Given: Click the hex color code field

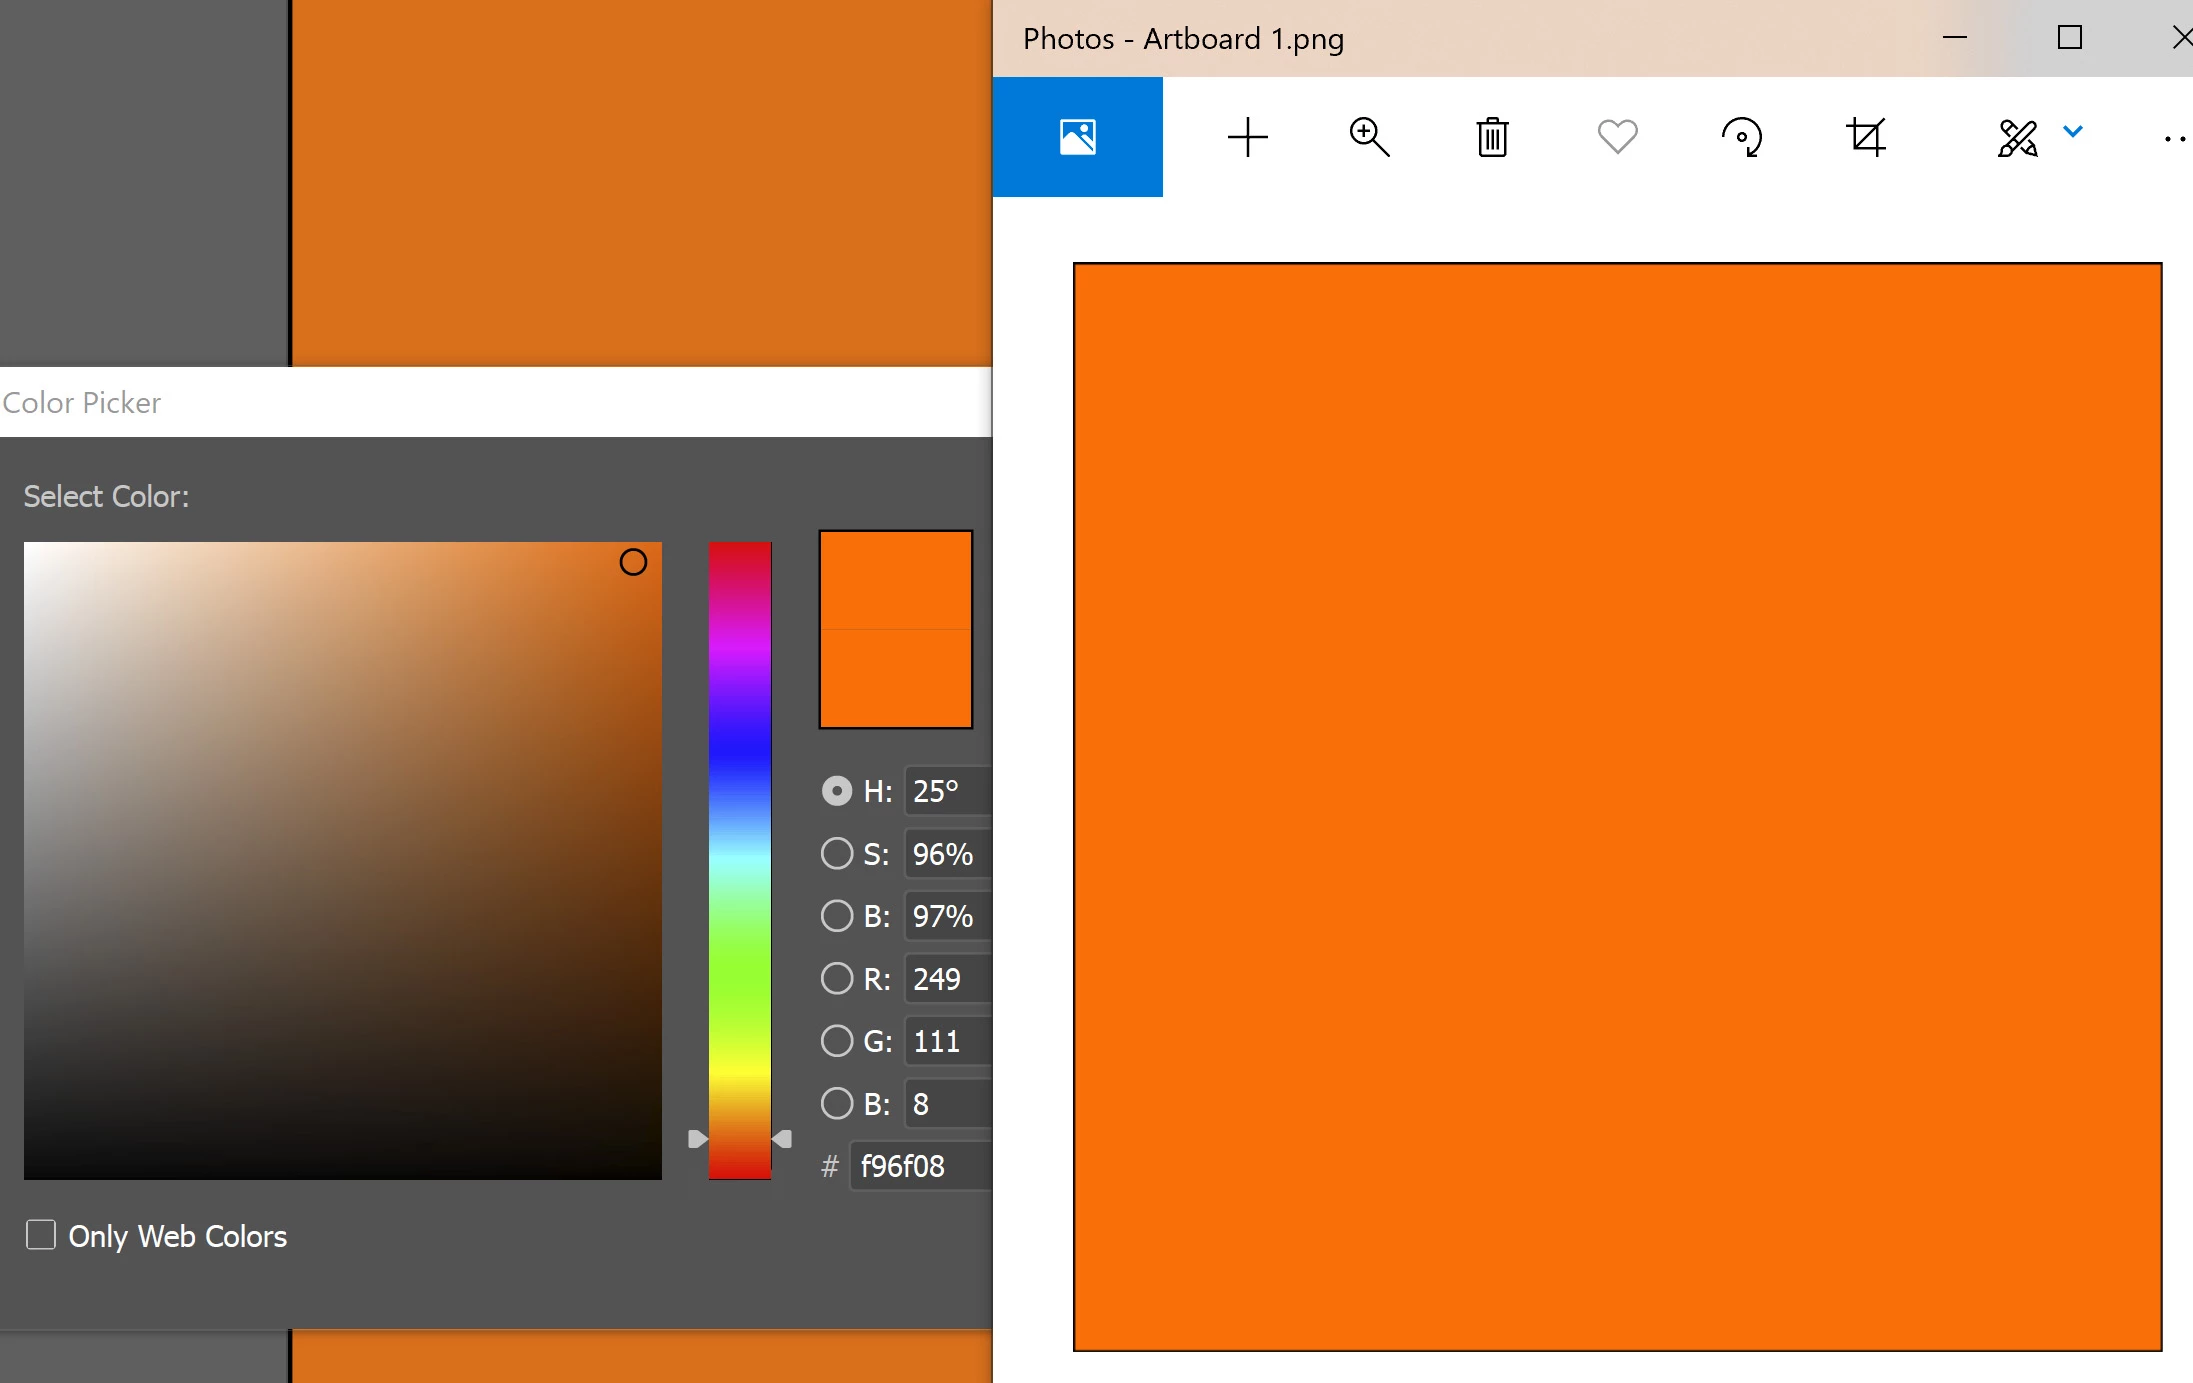Looking at the screenshot, I should (920, 1166).
